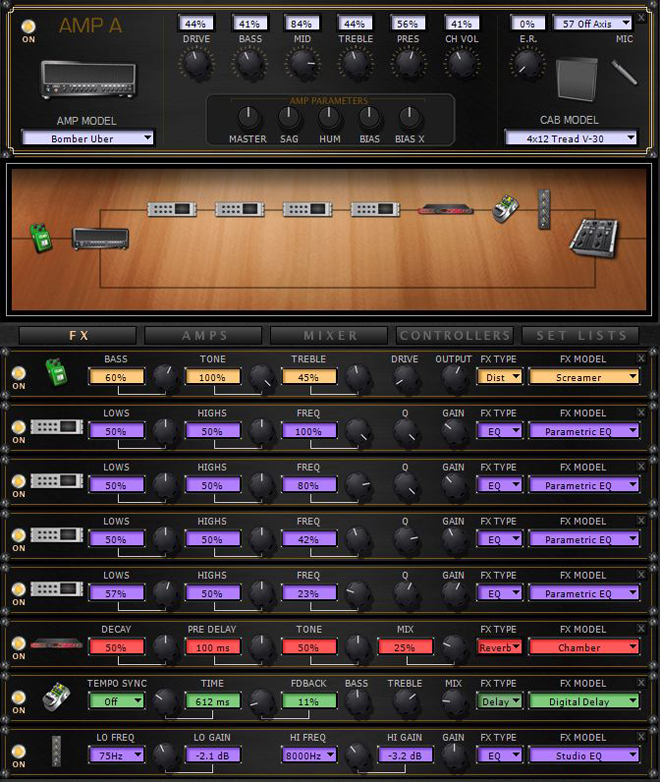This screenshot has height=782, width=660.
Task: Open the Bomber Uber amp model dropdown
Action: coord(87,138)
